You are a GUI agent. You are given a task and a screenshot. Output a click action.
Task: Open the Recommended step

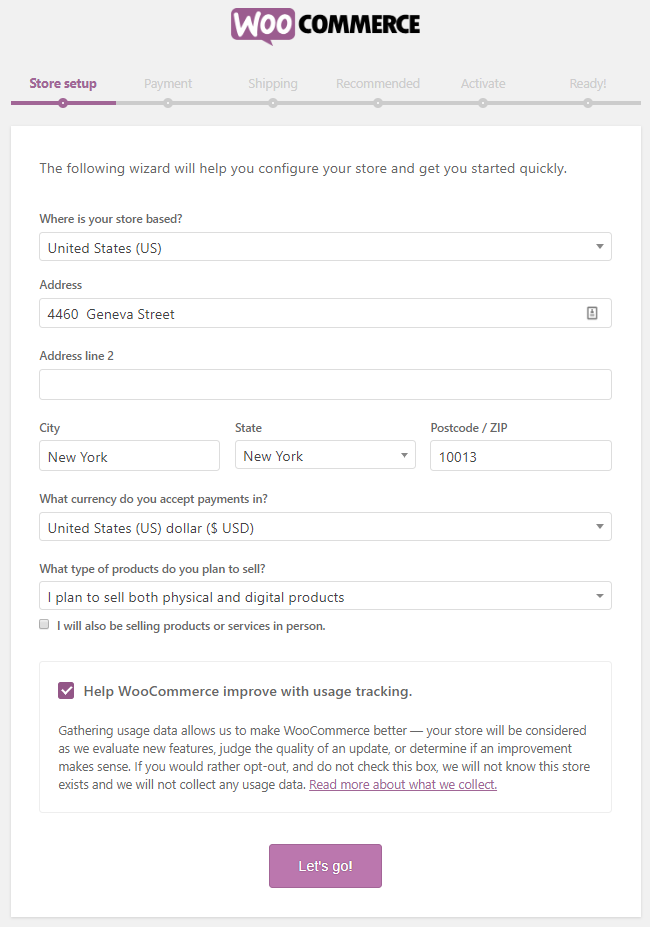pyautogui.click(x=378, y=84)
